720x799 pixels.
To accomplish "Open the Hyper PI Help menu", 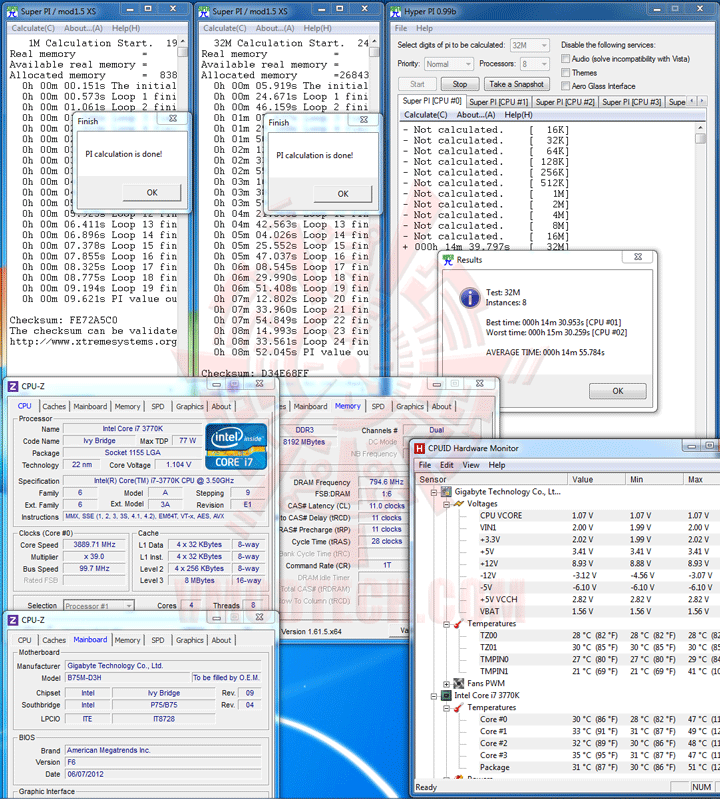I will [x=424, y=29].
